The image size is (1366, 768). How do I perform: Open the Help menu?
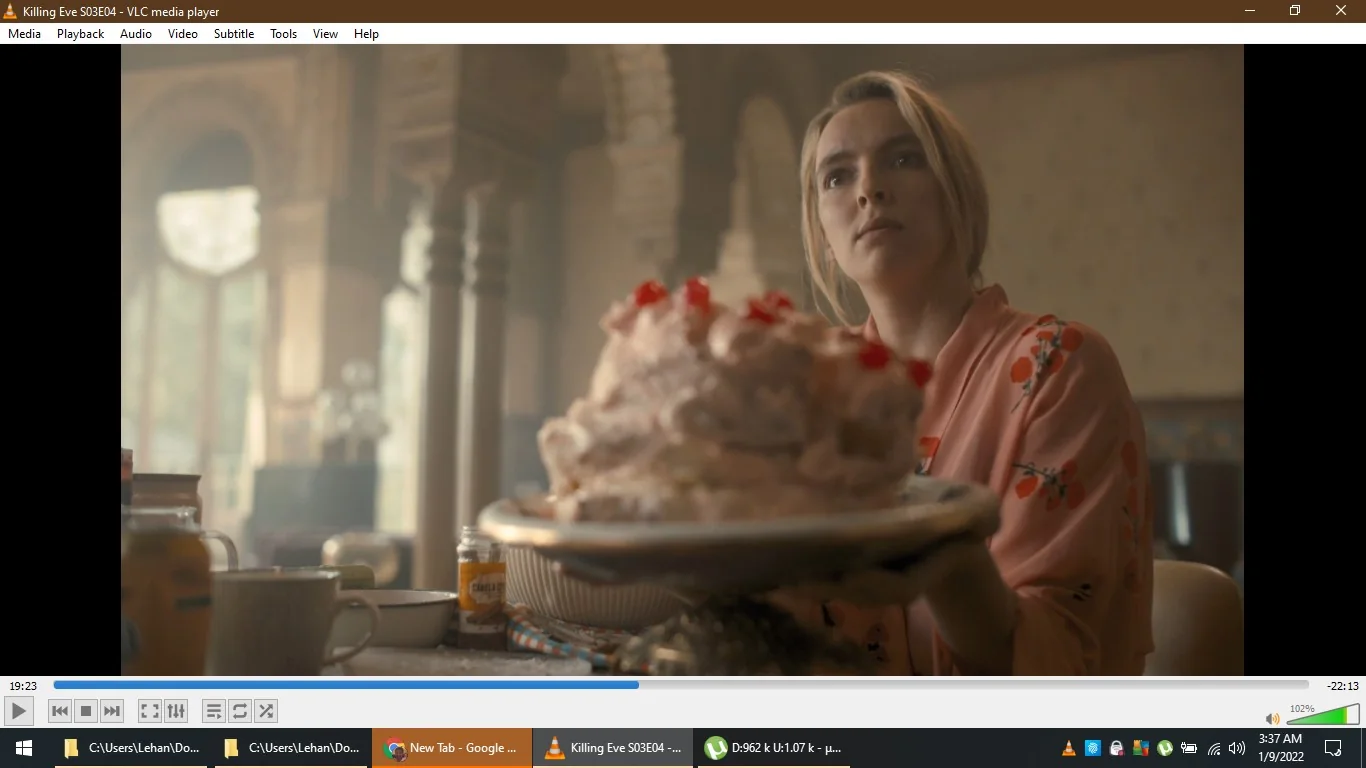click(x=366, y=33)
